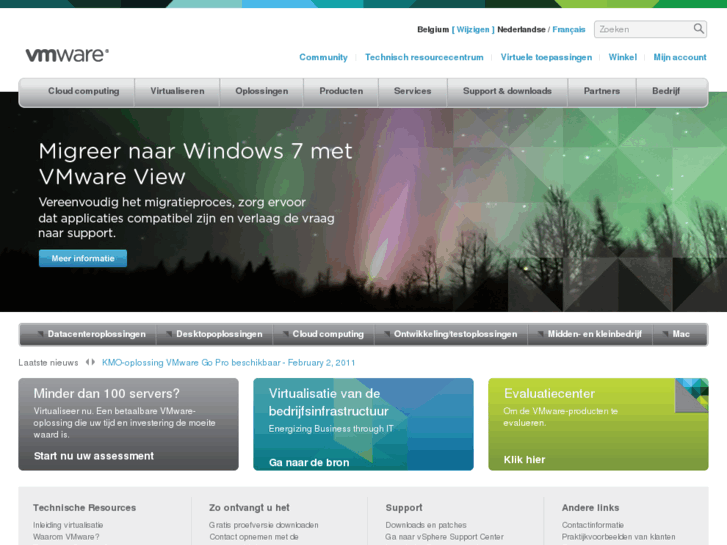The height and width of the screenshot is (545, 727).
Task: Open the Community link
Action: tap(323, 57)
